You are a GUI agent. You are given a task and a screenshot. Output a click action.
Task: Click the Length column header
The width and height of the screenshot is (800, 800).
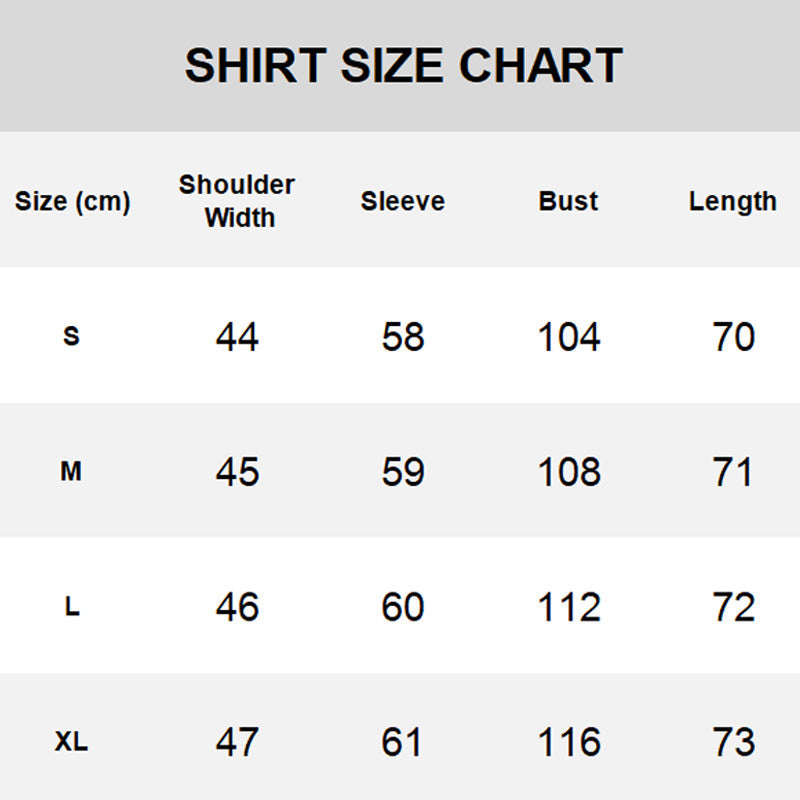coord(732,201)
